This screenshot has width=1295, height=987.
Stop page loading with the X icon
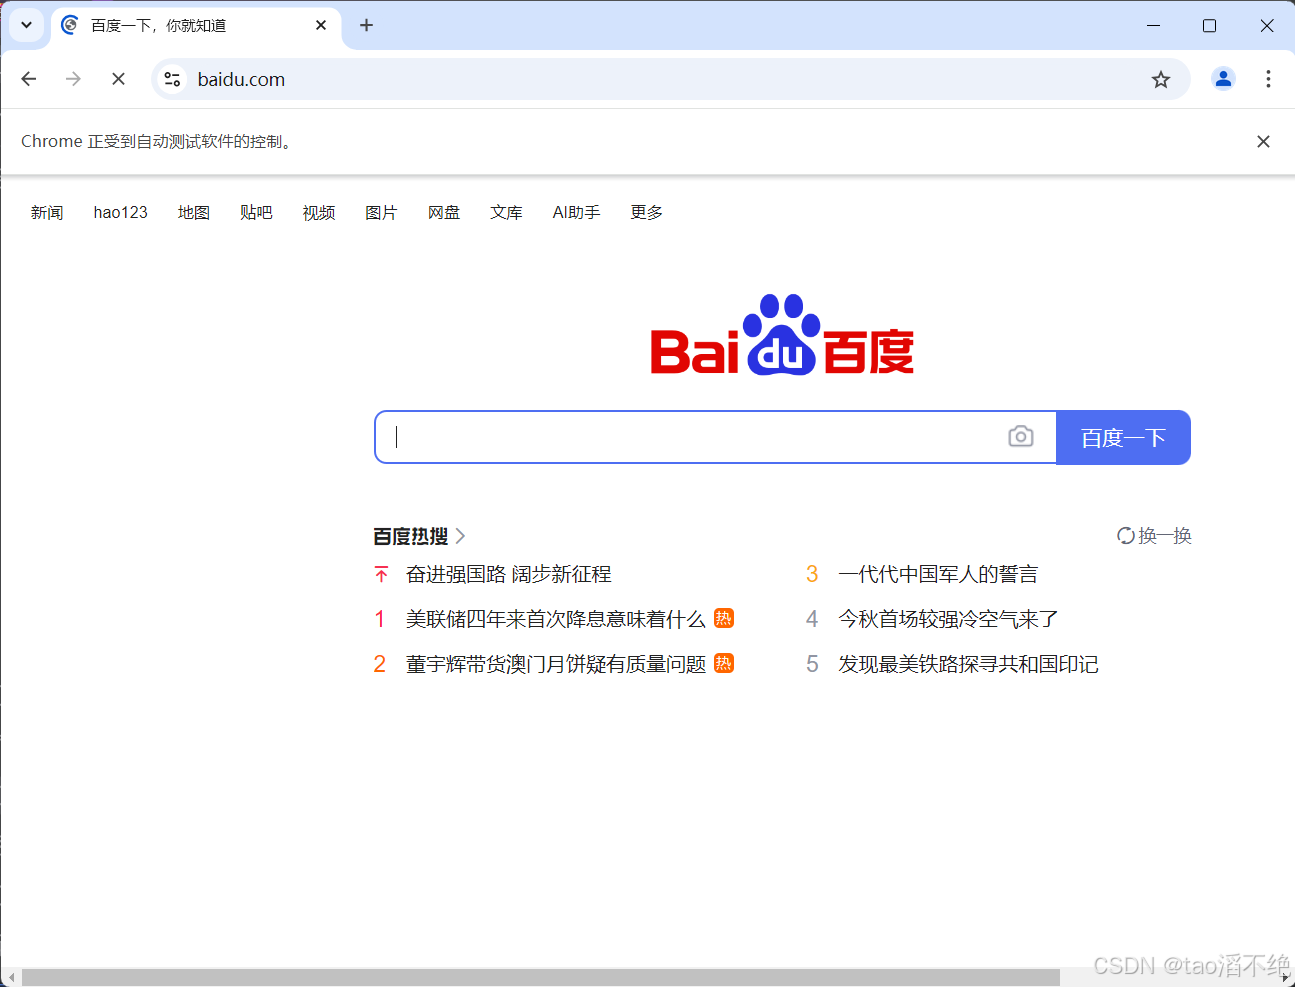point(118,79)
